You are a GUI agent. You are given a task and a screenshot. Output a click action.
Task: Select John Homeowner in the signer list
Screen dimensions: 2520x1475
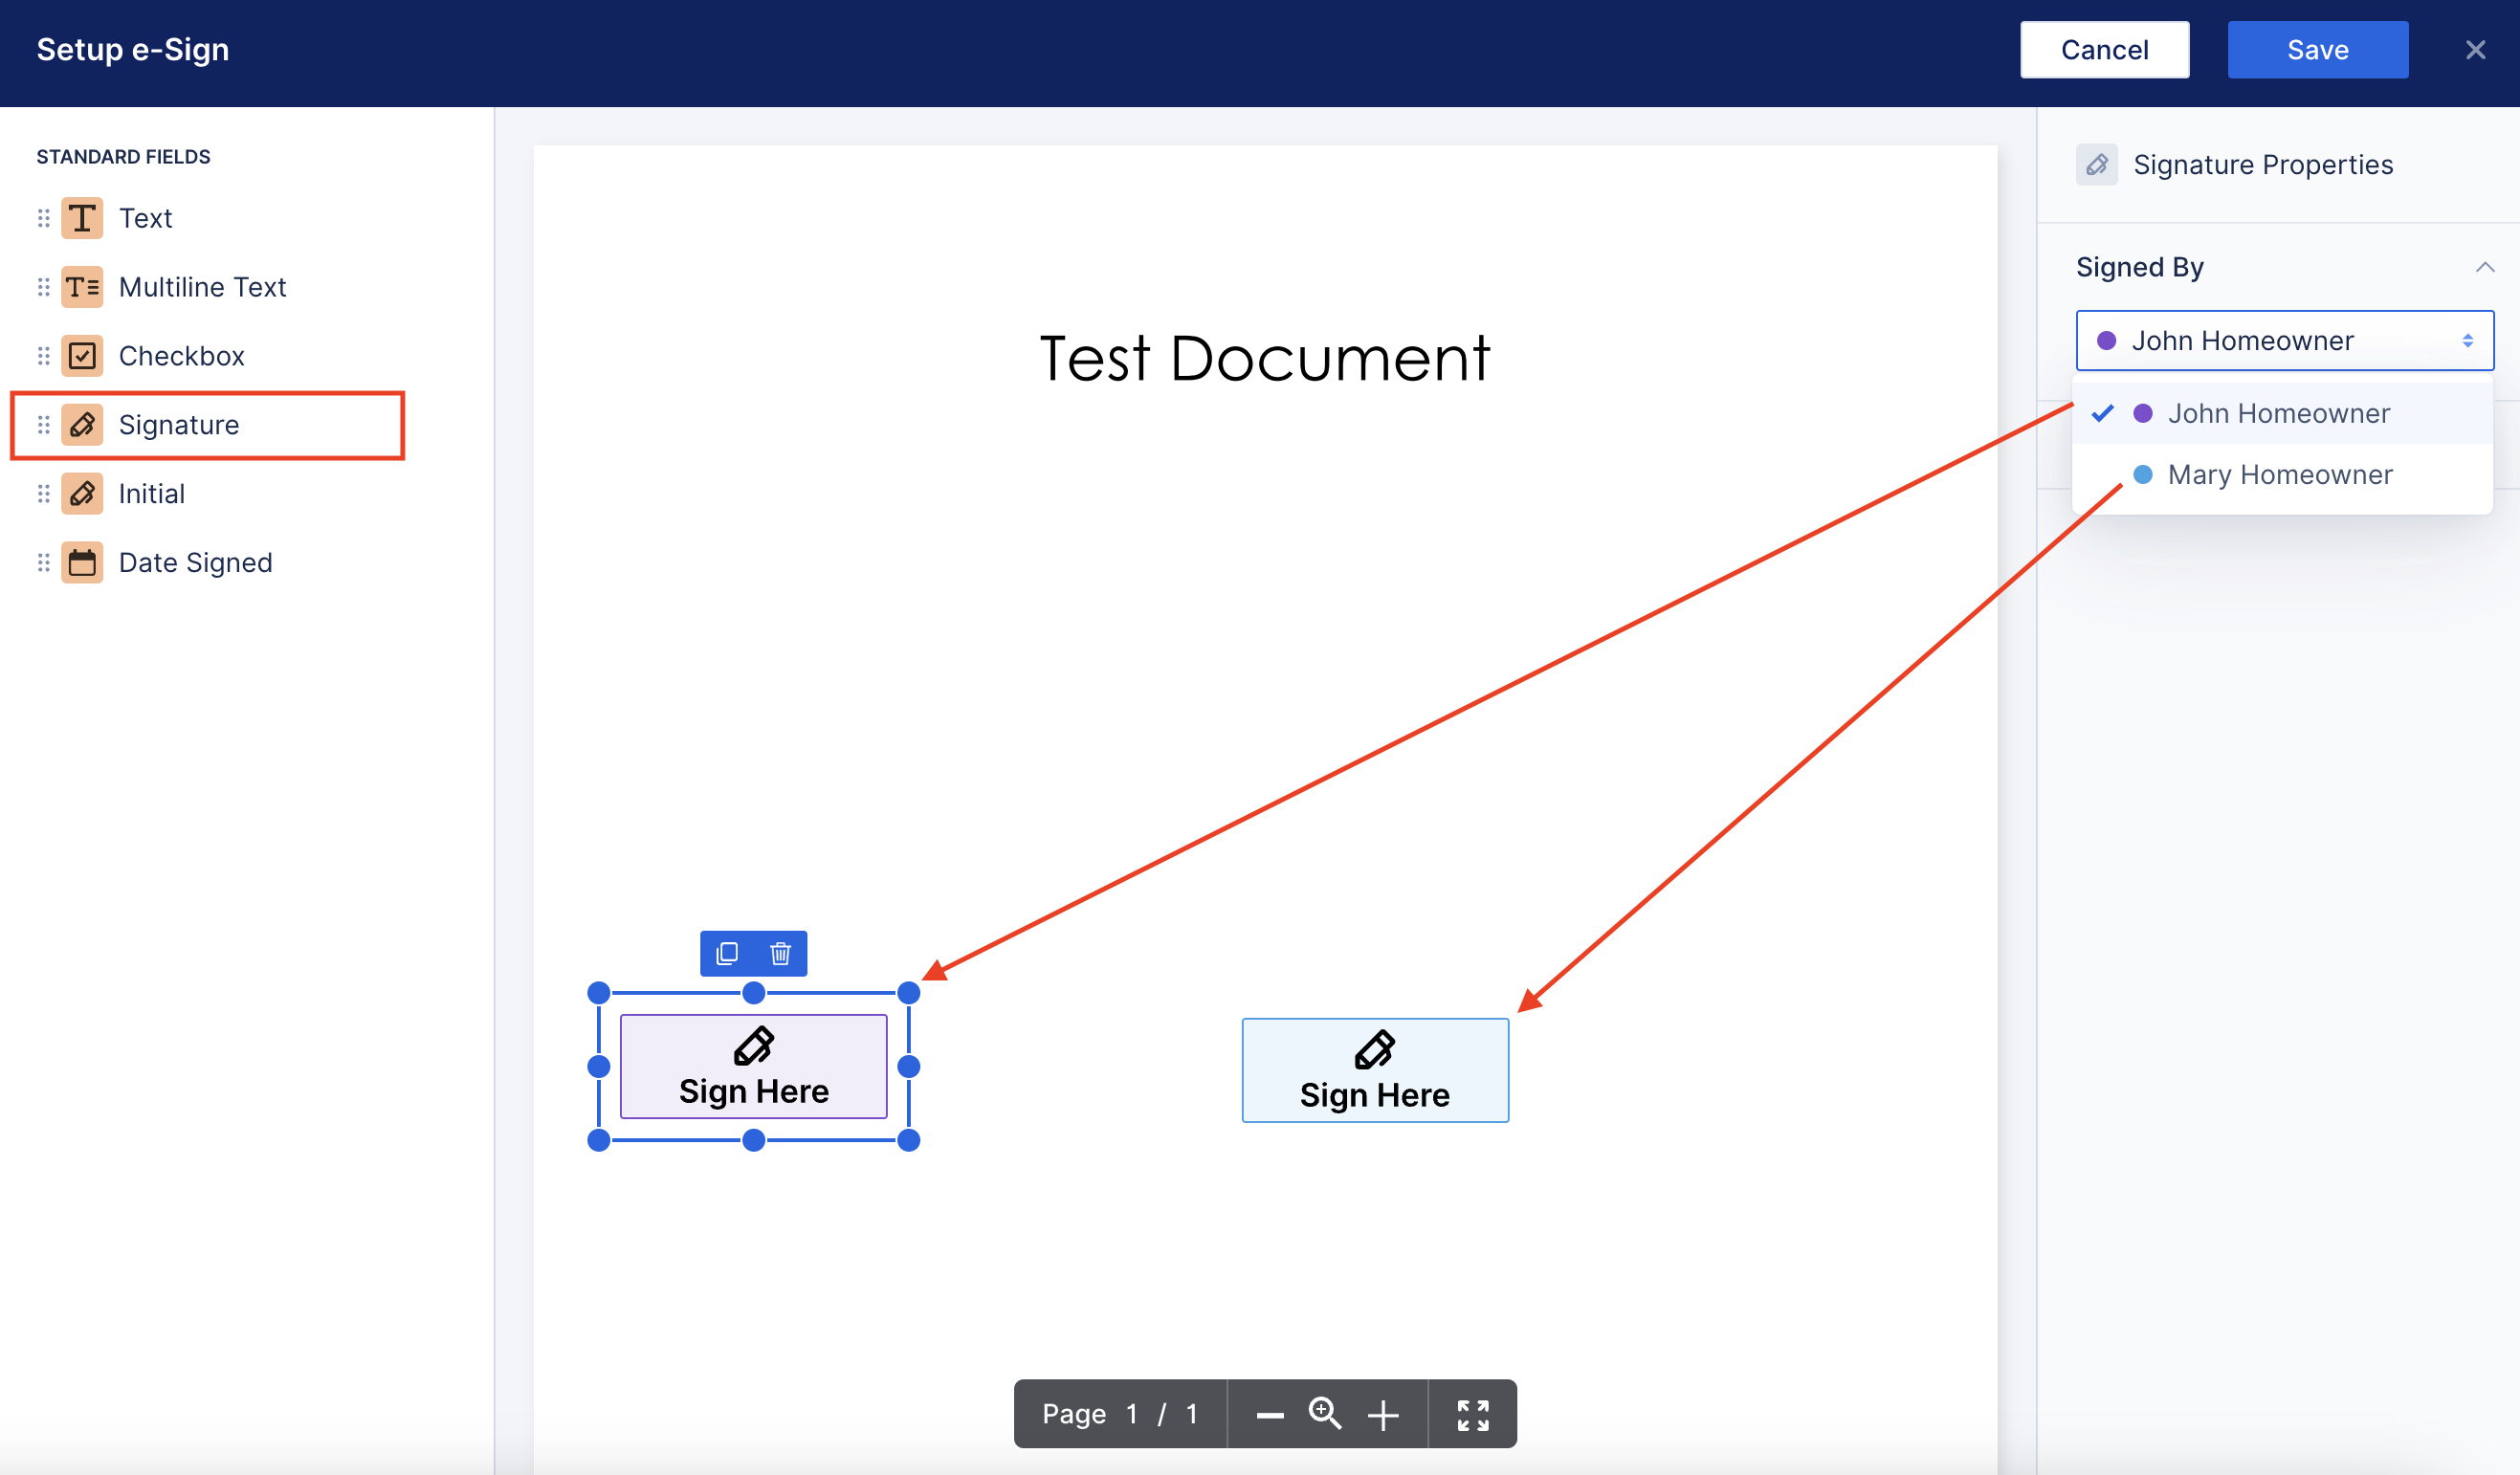point(2278,414)
